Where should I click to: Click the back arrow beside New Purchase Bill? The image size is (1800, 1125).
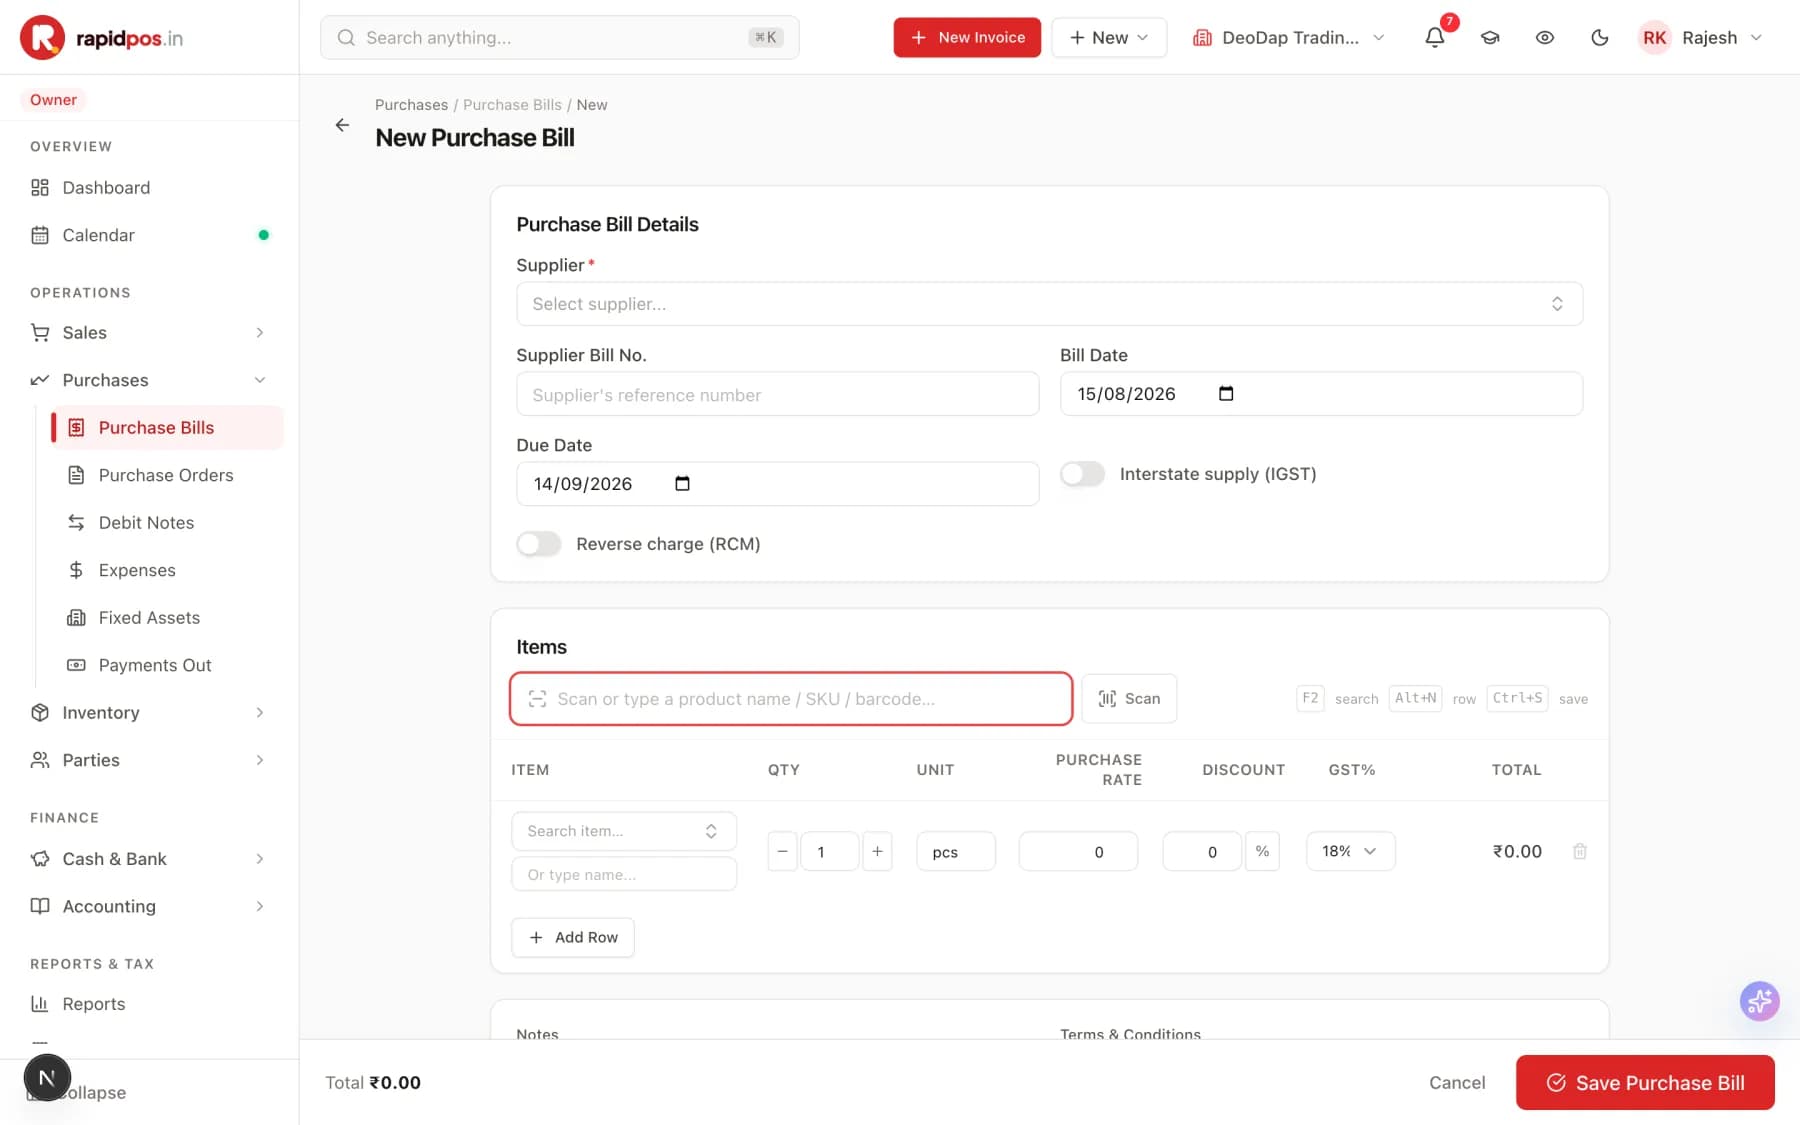click(342, 125)
